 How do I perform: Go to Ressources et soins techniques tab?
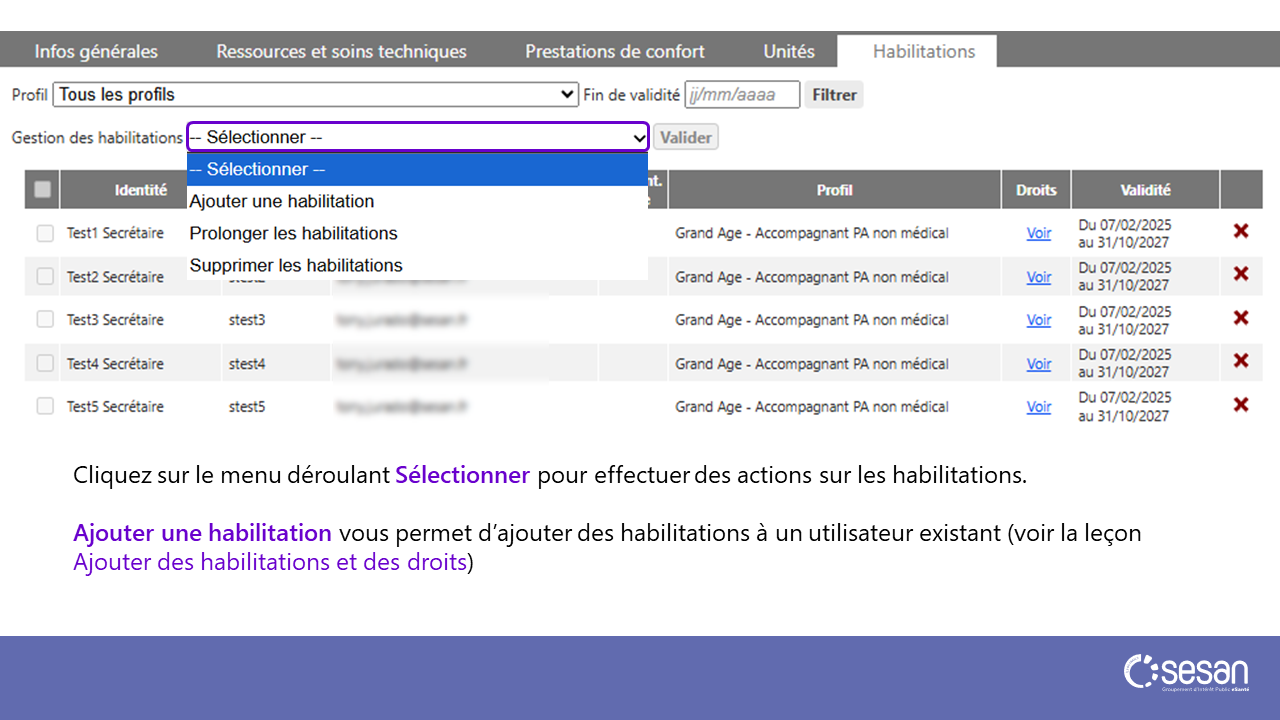pyautogui.click(x=341, y=51)
